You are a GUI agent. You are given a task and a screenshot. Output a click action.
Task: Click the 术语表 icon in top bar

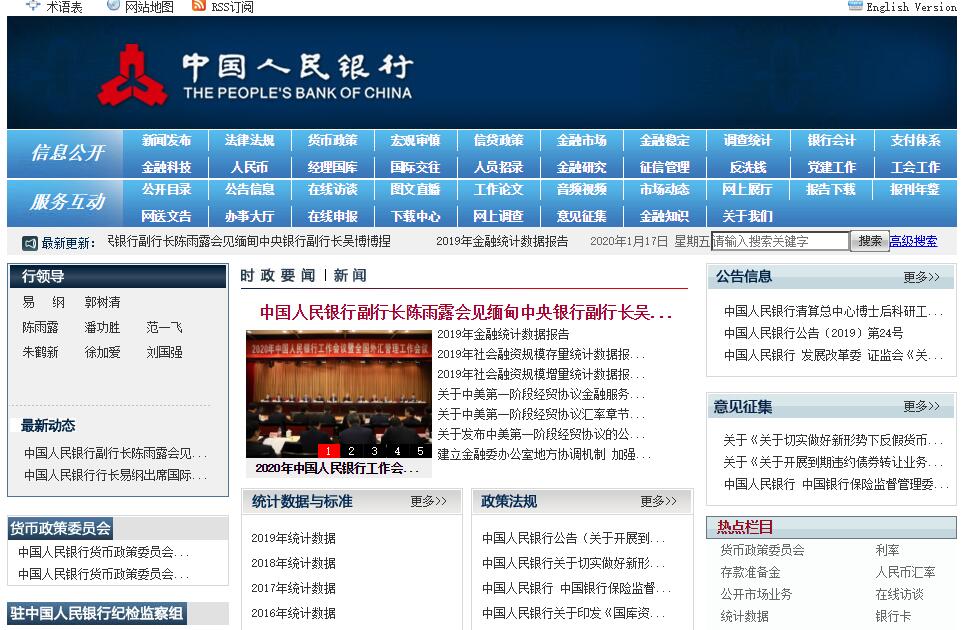click(33, 6)
